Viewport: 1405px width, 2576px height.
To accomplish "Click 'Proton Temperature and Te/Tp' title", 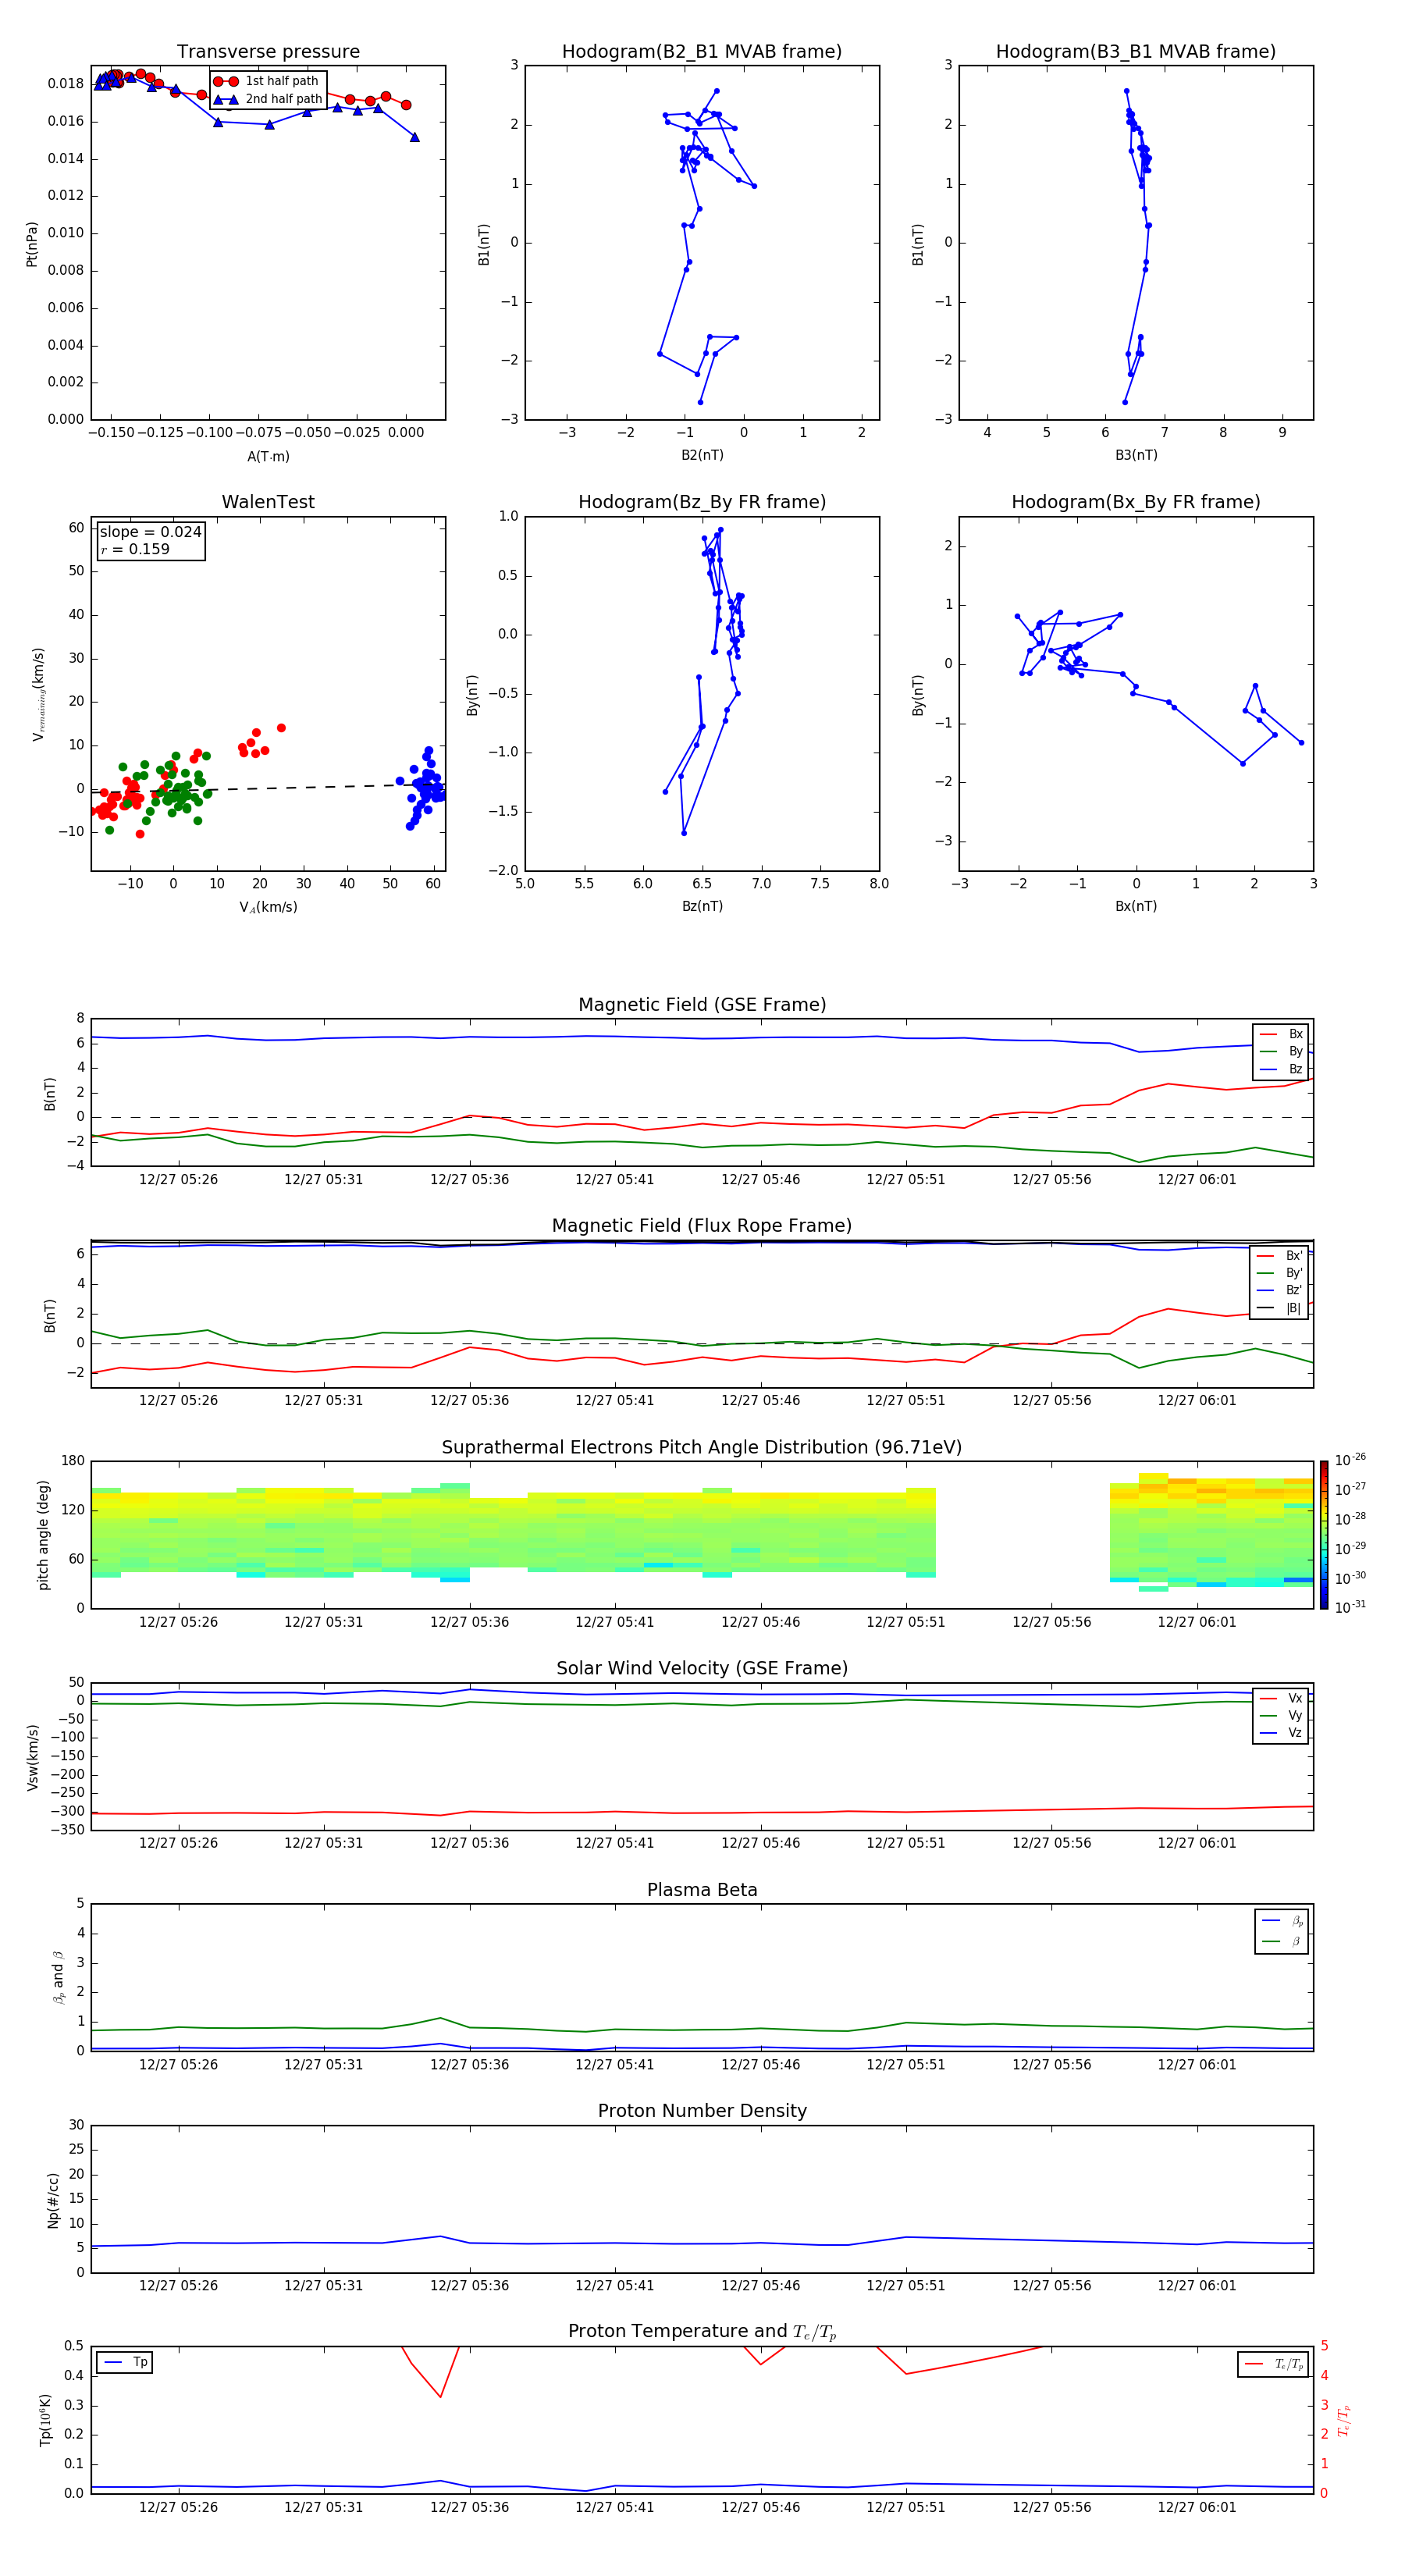I will pyautogui.click(x=702, y=2332).
